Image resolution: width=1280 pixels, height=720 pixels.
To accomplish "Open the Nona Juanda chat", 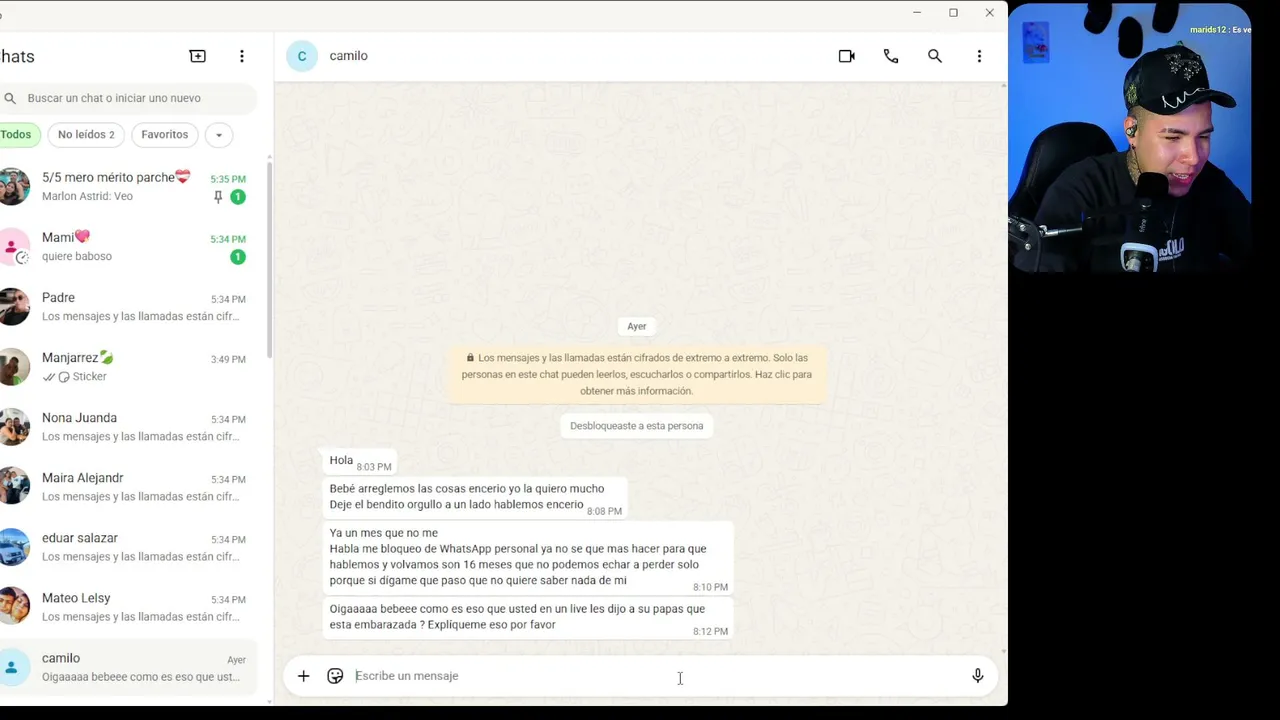I will pos(129,427).
